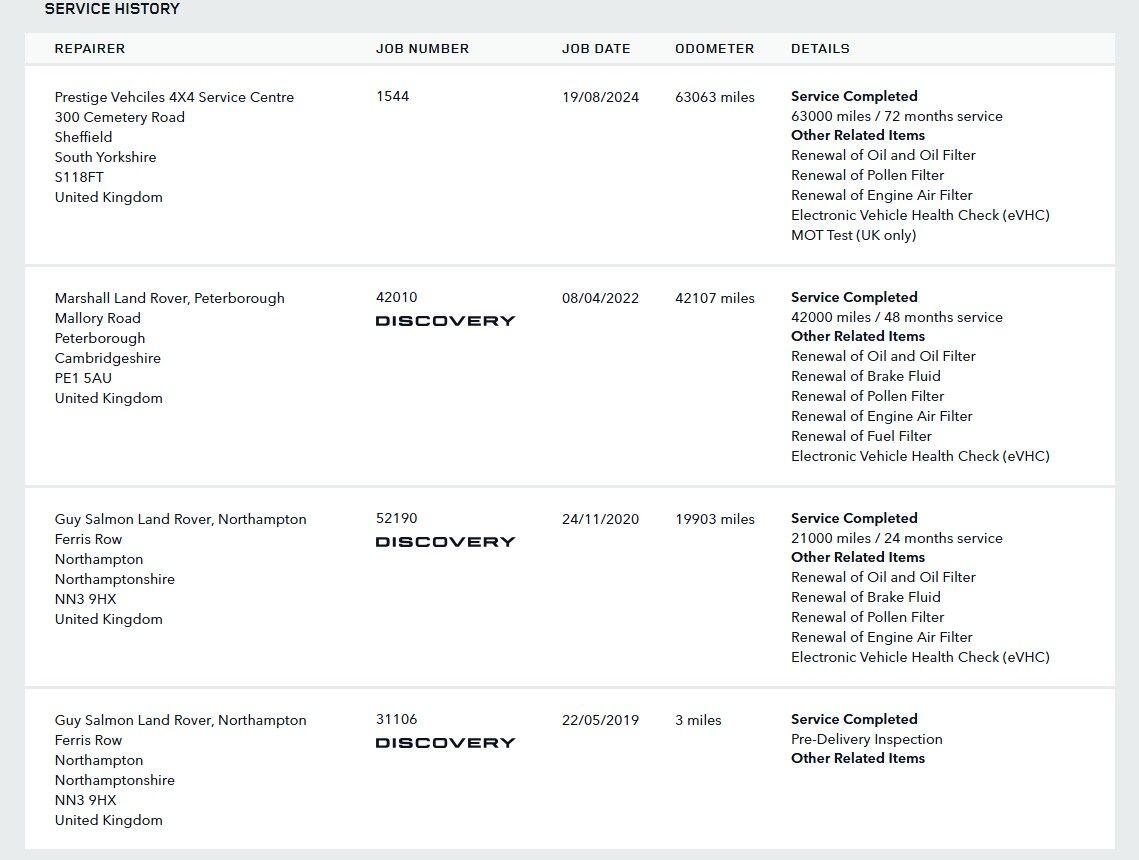Open Marshall Land Rover, Peterborough repairer name
This screenshot has width=1139, height=860.
pyautogui.click(x=169, y=298)
